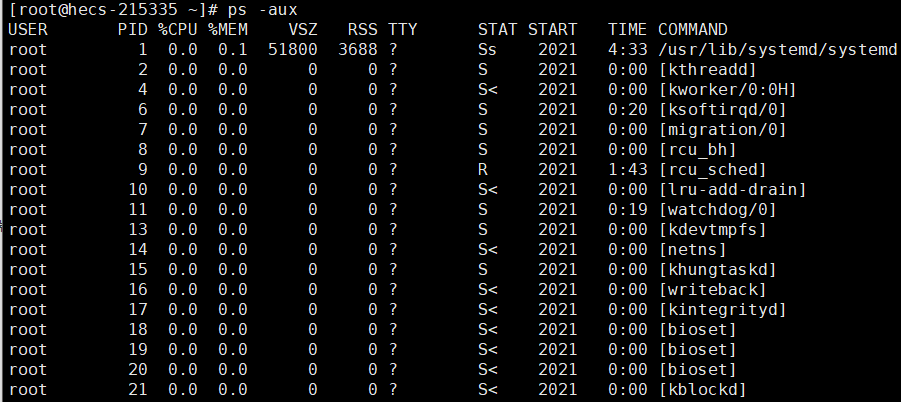901x402 pixels.
Task: Select the [bioset] process with PID 19
Action: tap(698, 349)
